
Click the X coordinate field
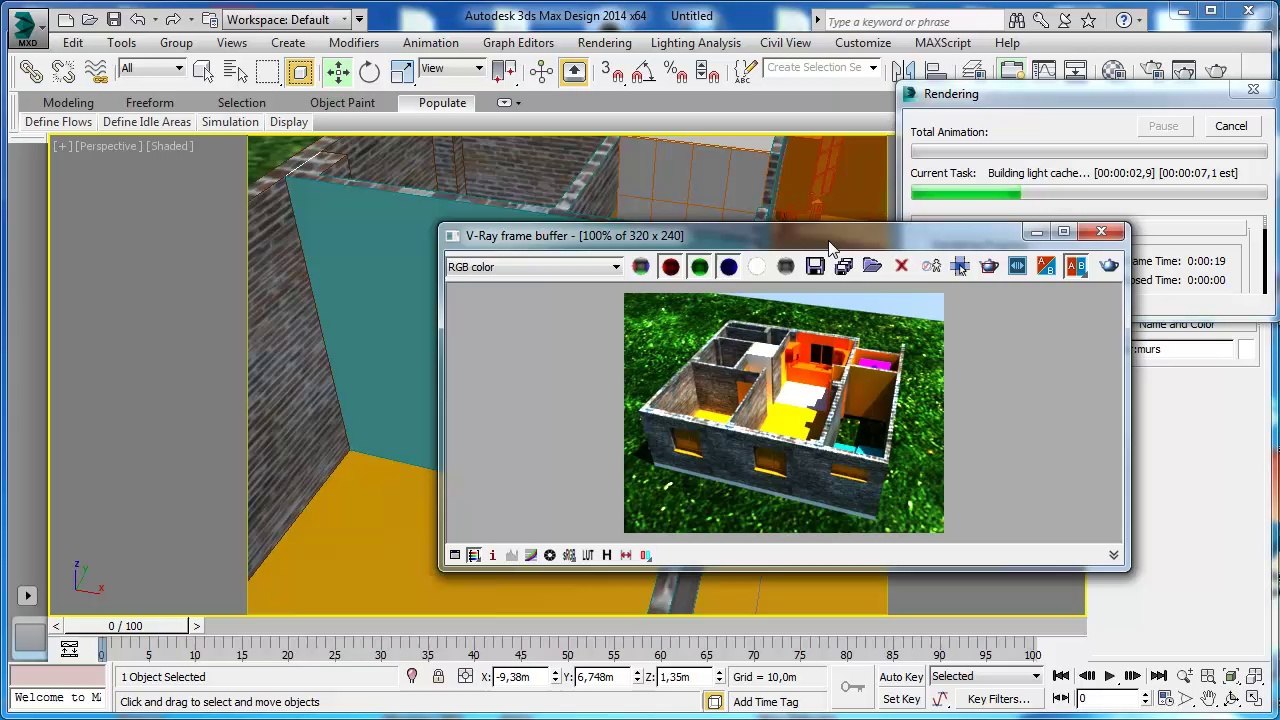pos(523,677)
